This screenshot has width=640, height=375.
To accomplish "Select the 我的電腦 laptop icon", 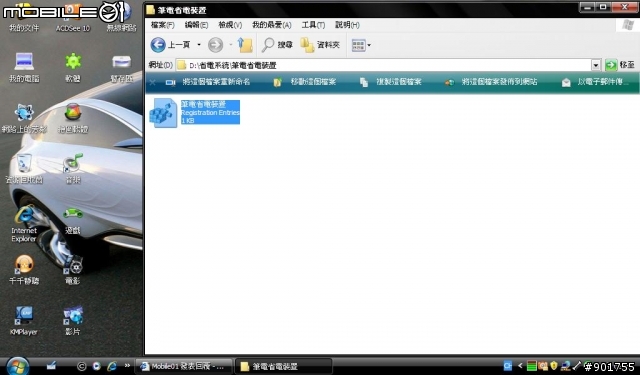I will pos(24,68).
